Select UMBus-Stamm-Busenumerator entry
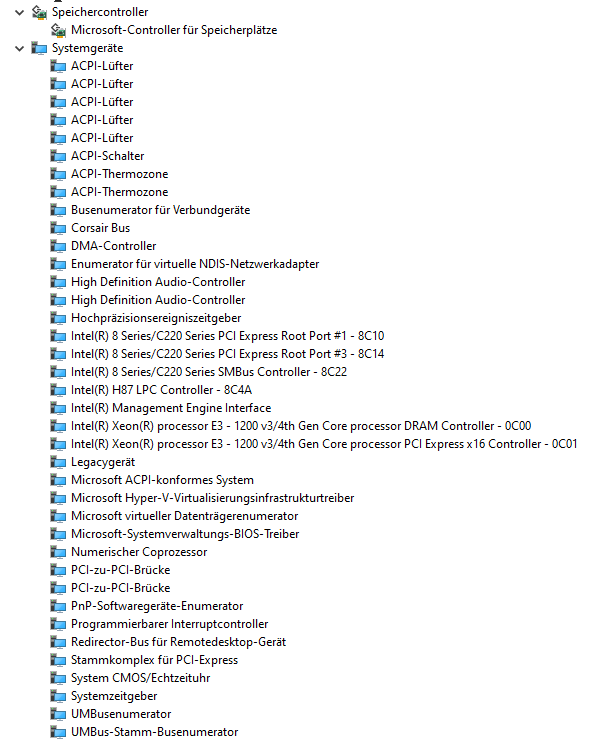The width and height of the screenshot is (614, 745). (x=154, y=732)
